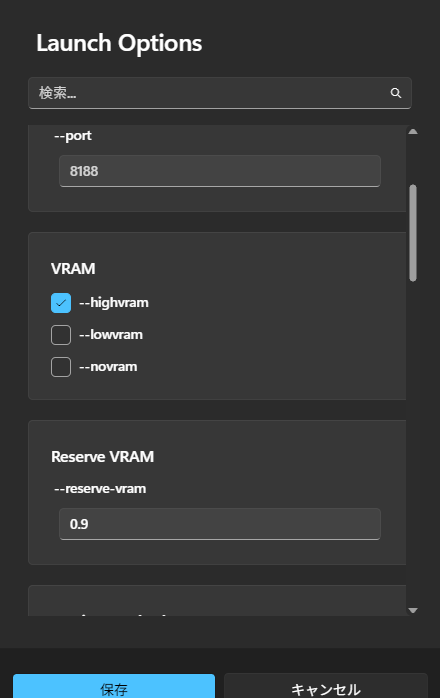Viewport: 440px width, 698px height.
Task: Click the --port field showing 8188
Action: 220,171
